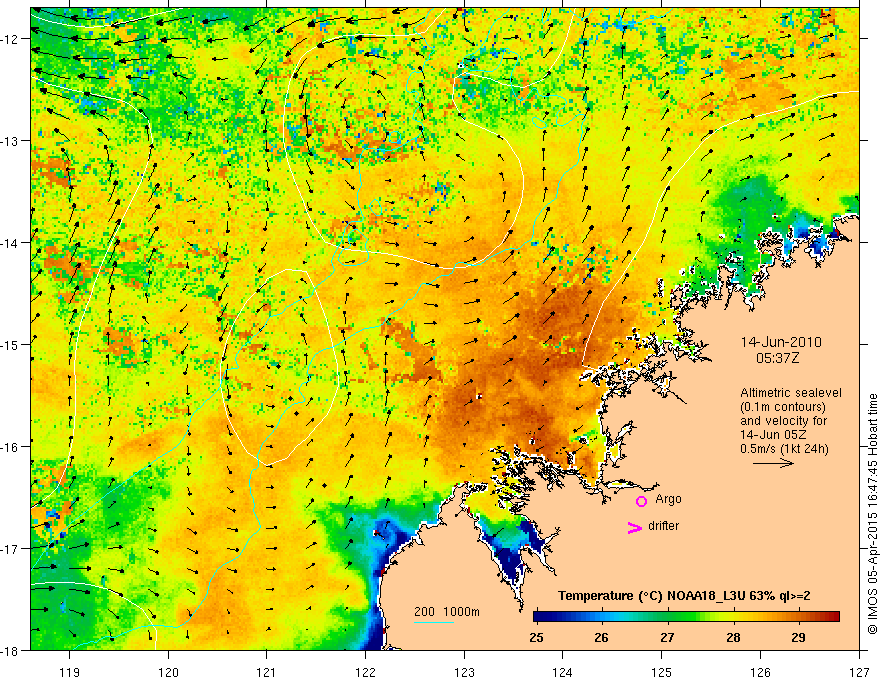Click latitude axis label -17
The width and height of the screenshot is (880, 680).
click(x=9, y=548)
